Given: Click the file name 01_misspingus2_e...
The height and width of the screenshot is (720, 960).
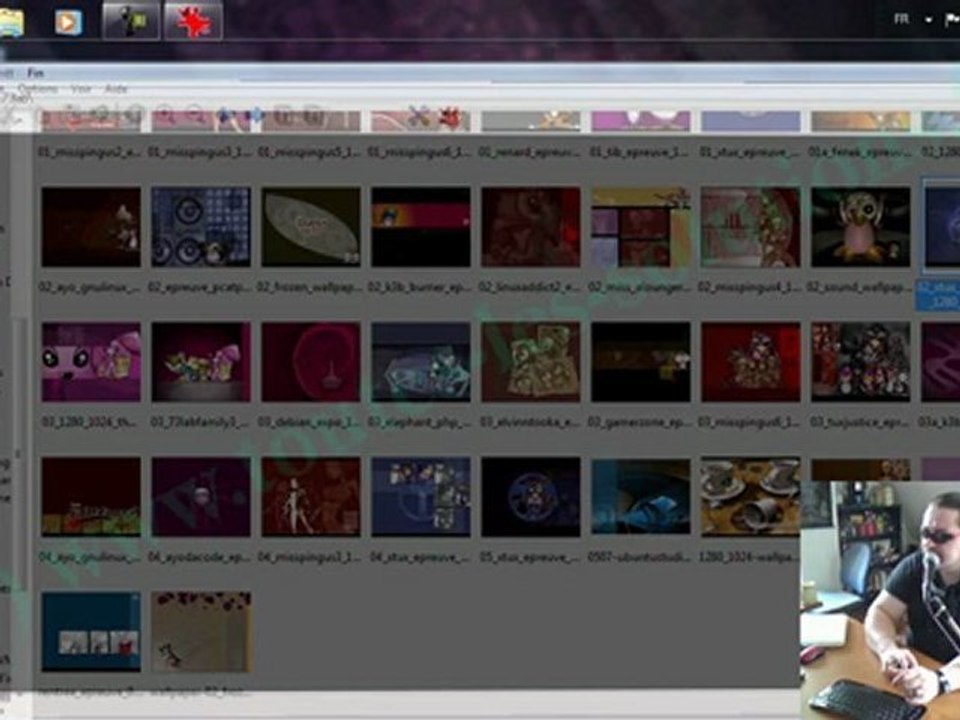Looking at the screenshot, I should coord(90,152).
